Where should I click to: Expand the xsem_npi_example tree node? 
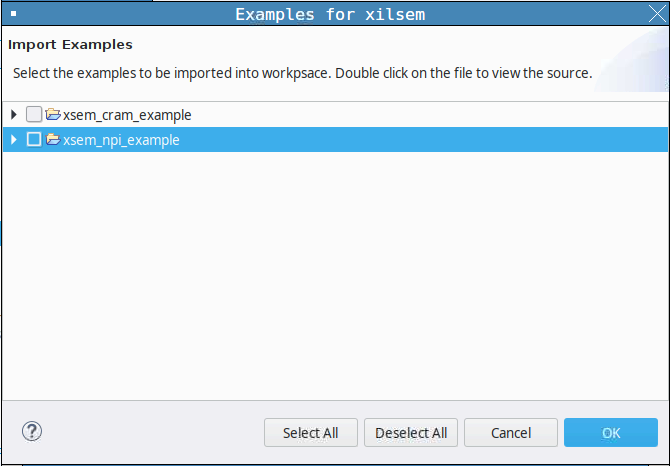tap(14, 140)
